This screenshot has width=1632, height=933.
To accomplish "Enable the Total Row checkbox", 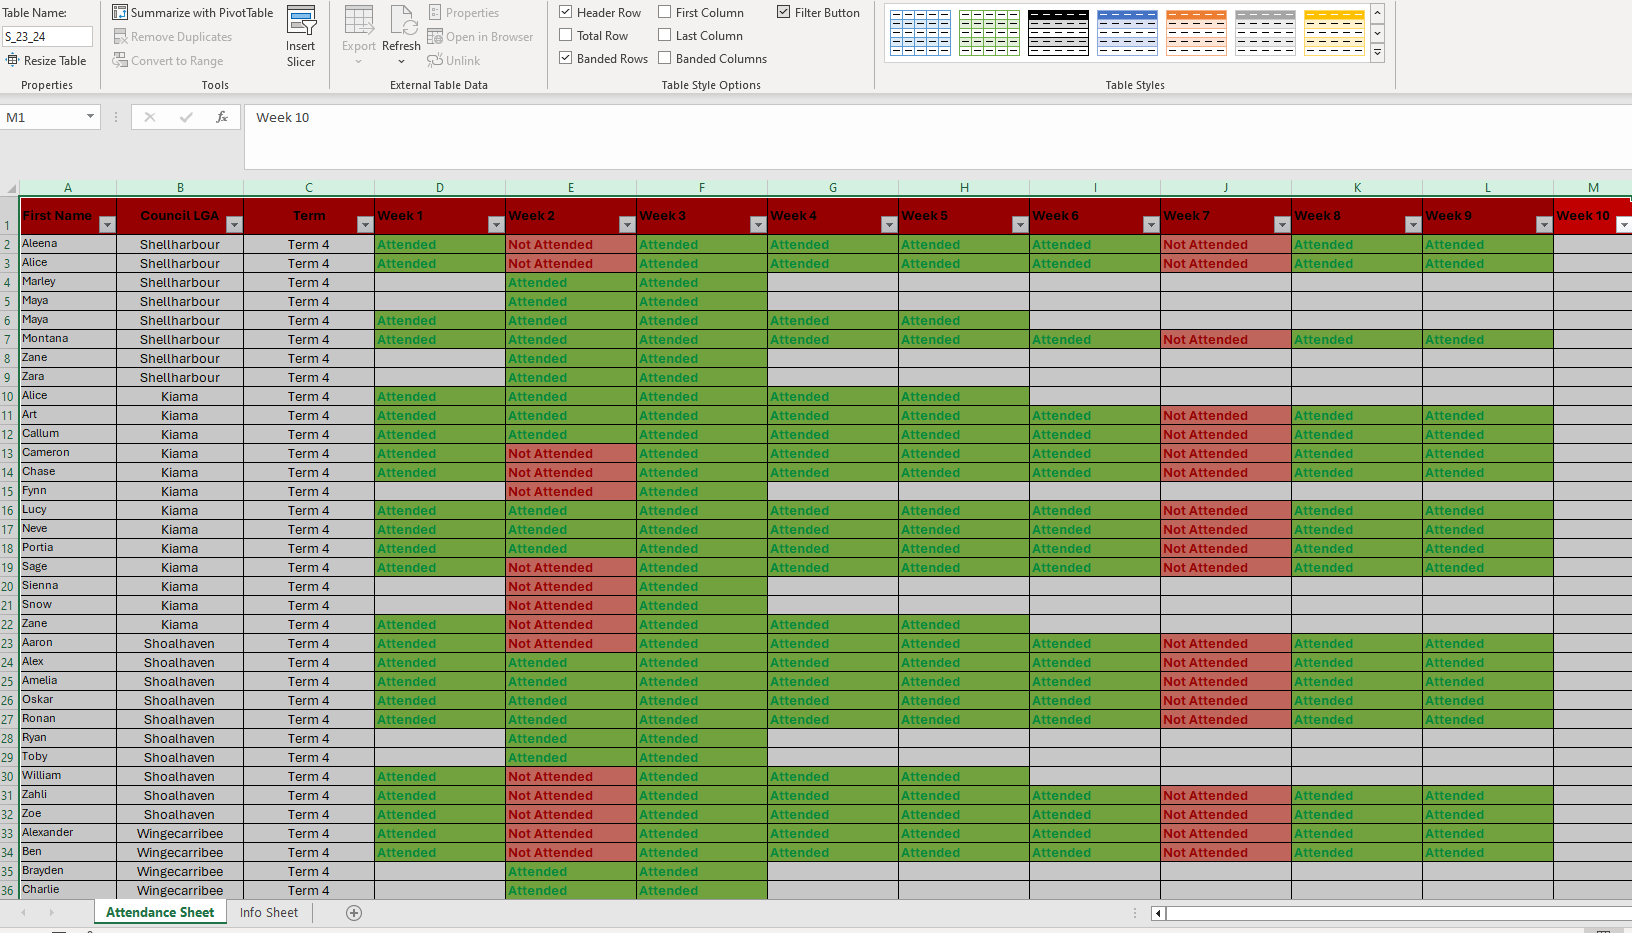I will [x=566, y=35].
